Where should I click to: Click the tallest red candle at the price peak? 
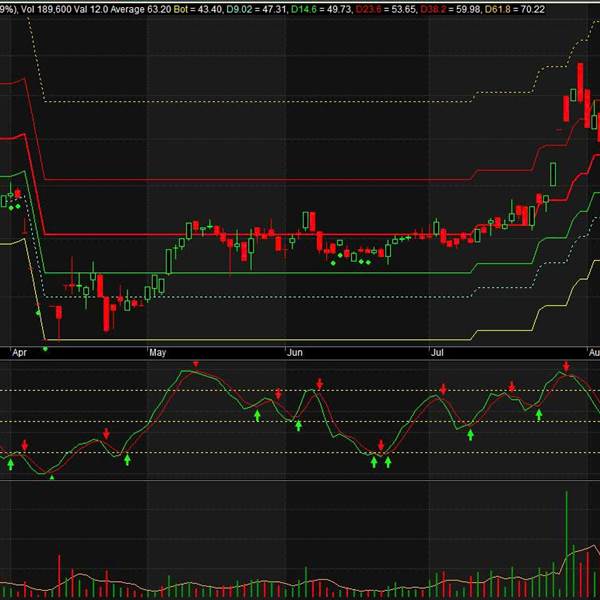coord(580,83)
